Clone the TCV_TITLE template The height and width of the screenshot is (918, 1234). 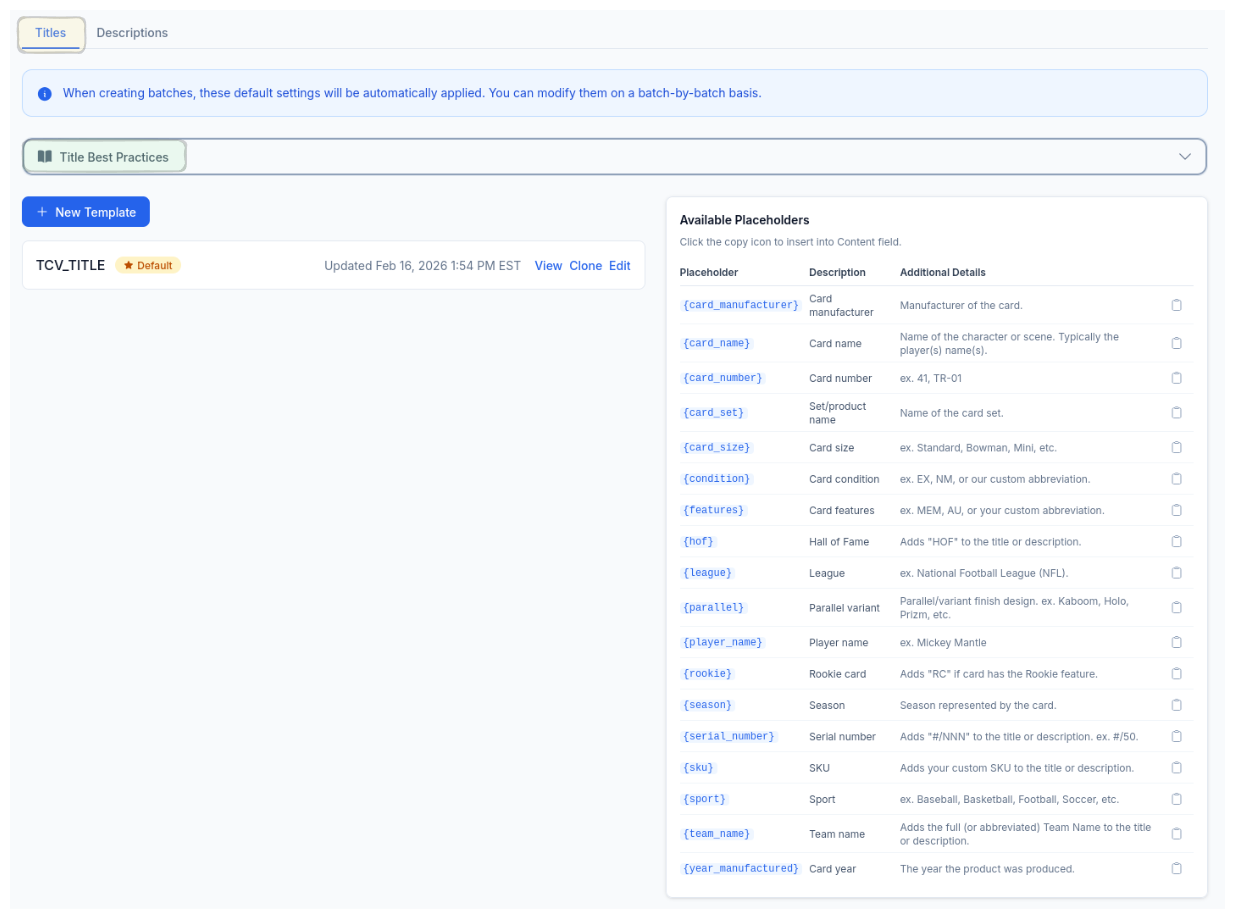586,266
